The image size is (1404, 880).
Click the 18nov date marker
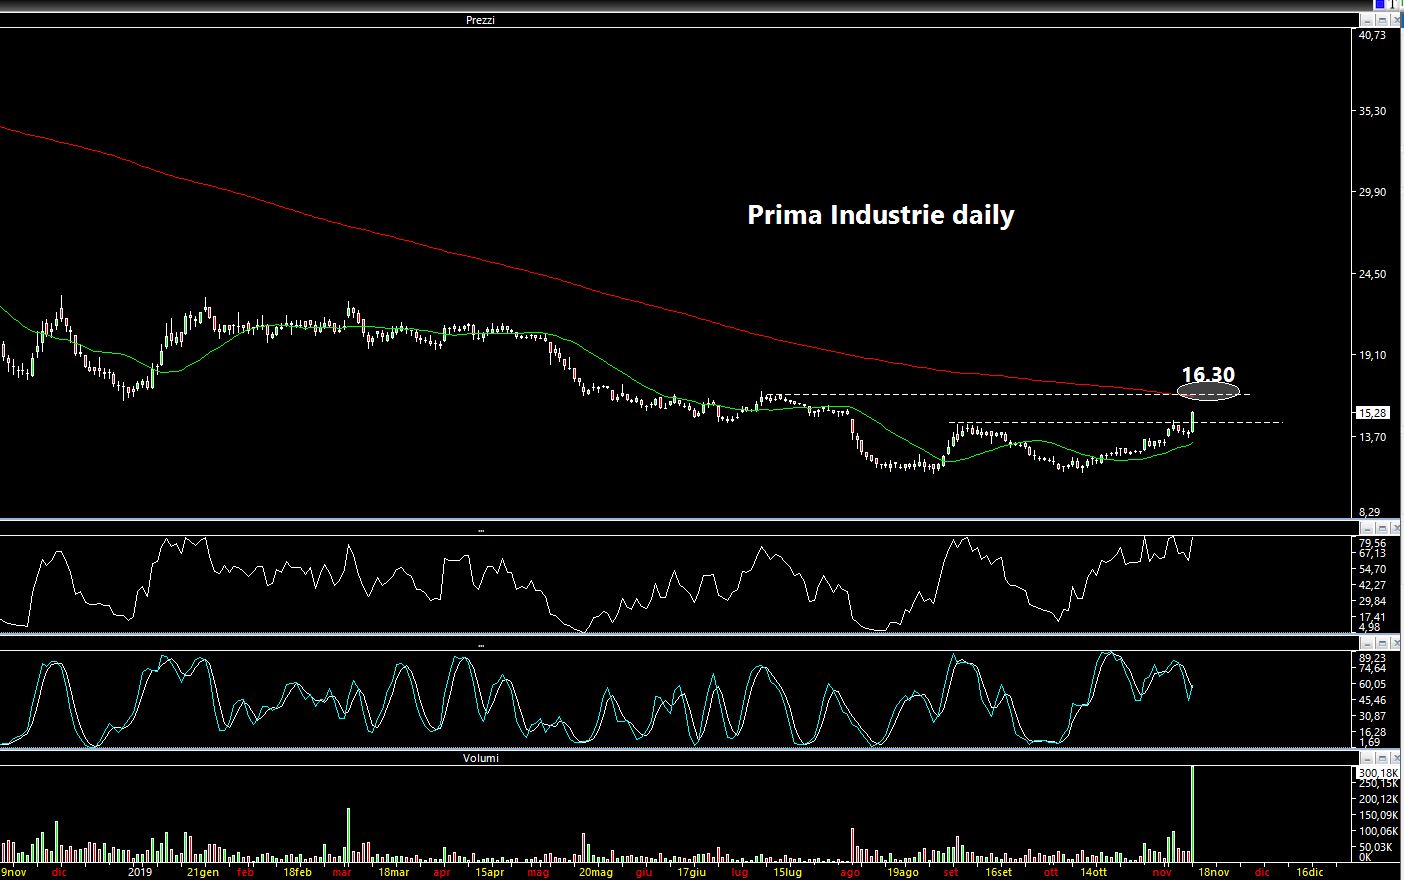click(x=1212, y=872)
